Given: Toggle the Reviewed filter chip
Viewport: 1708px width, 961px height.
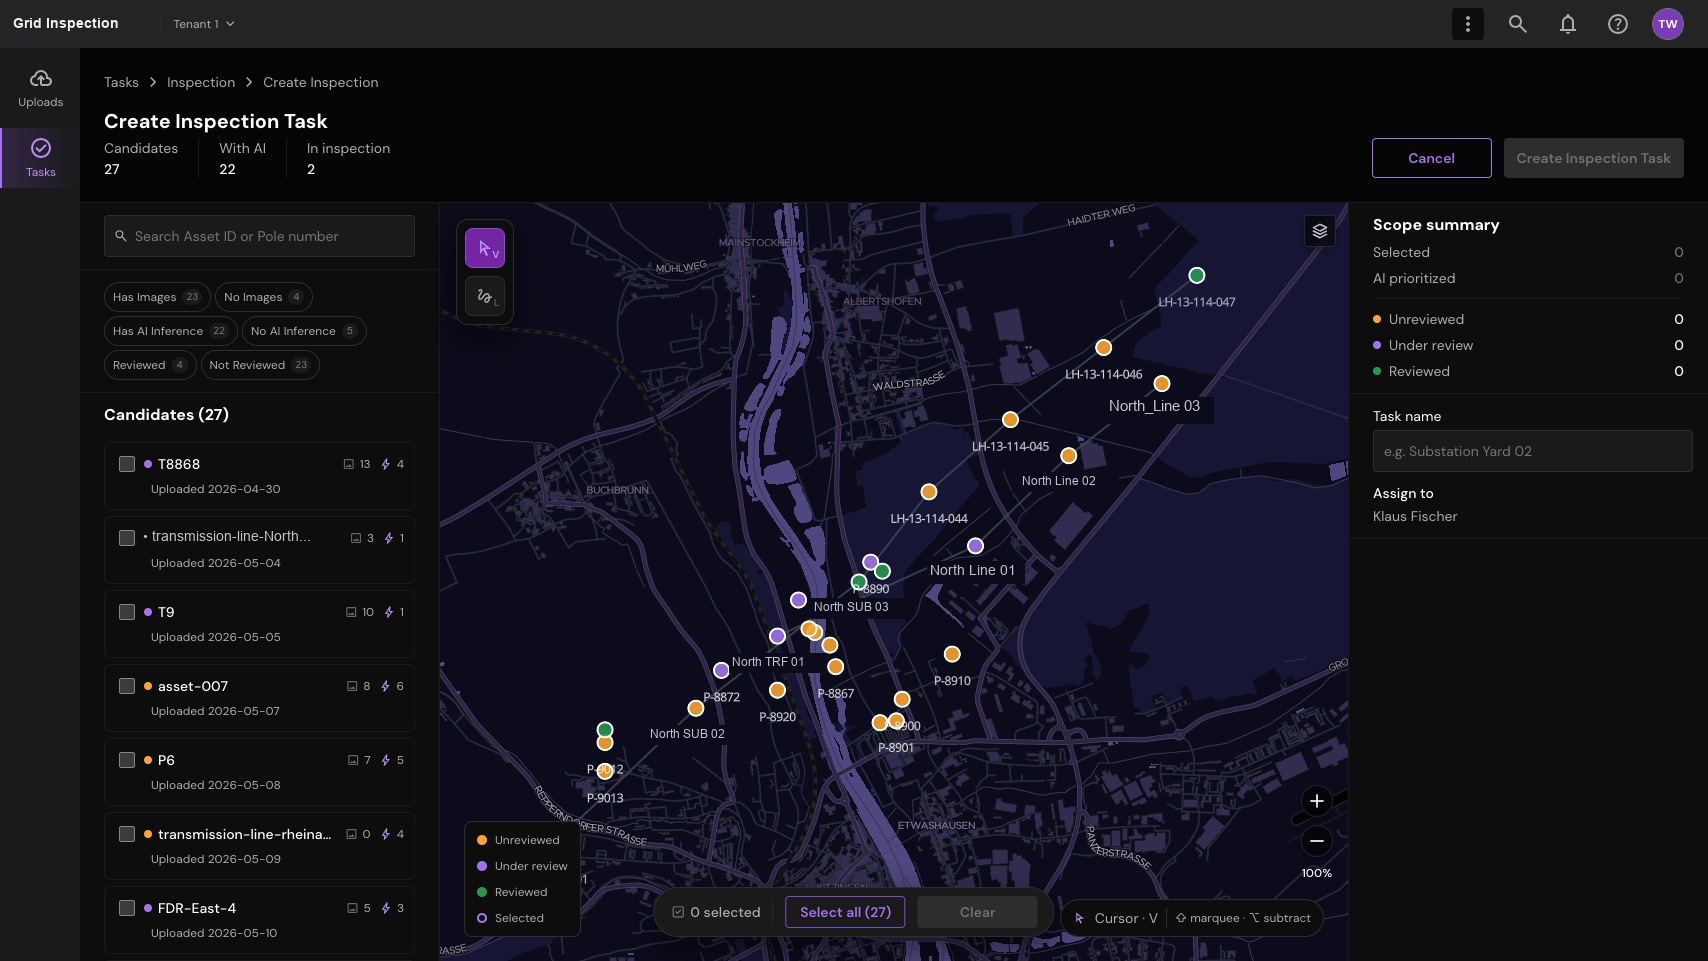Looking at the screenshot, I should pyautogui.click(x=150, y=365).
